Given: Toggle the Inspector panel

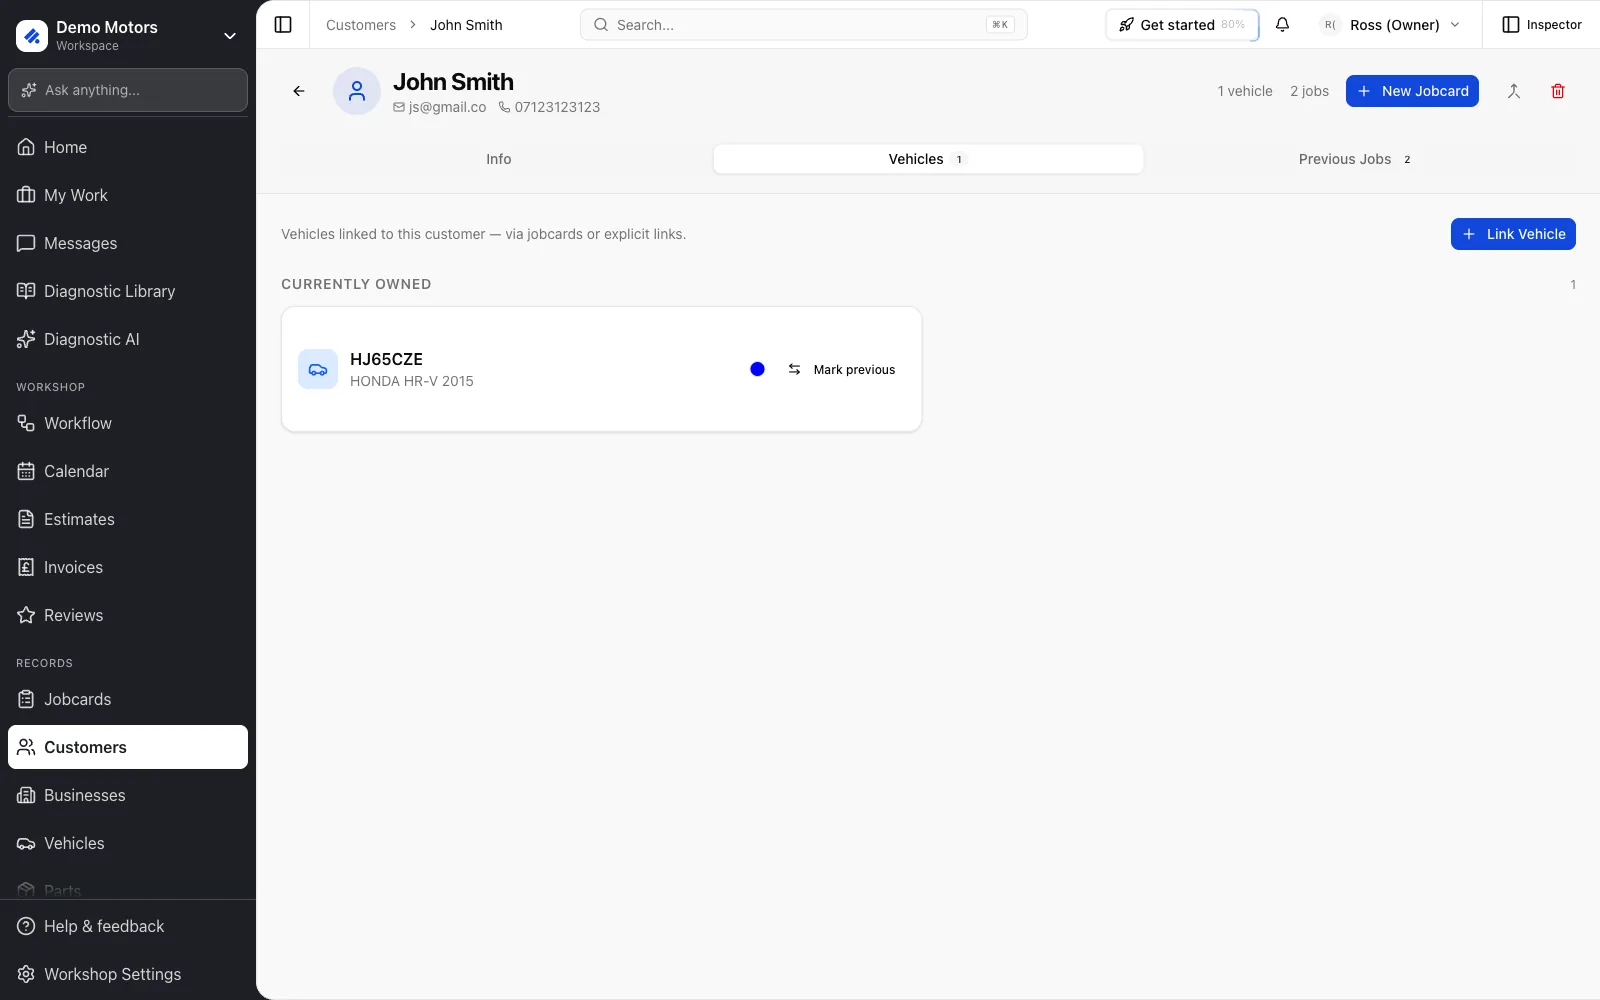Looking at the screenshot, I should pos(1541,25).
